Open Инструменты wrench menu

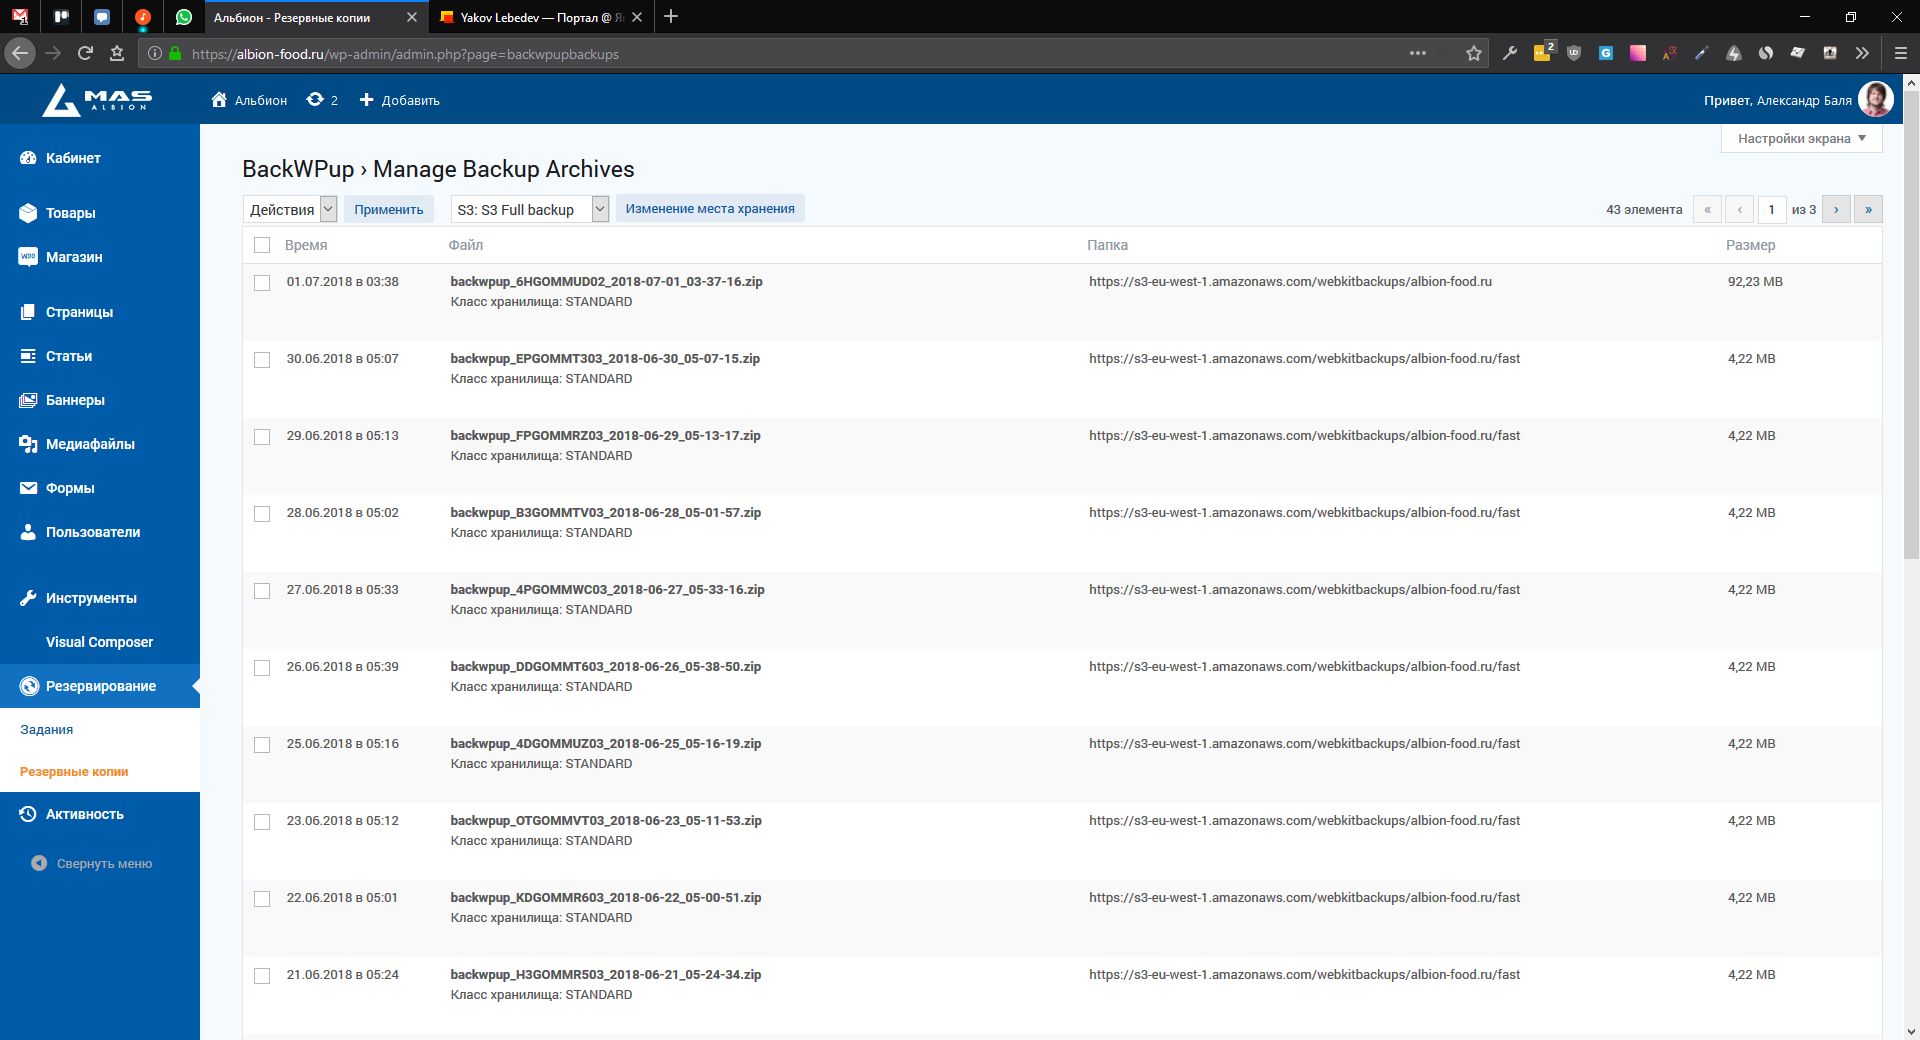pos(90,598)
